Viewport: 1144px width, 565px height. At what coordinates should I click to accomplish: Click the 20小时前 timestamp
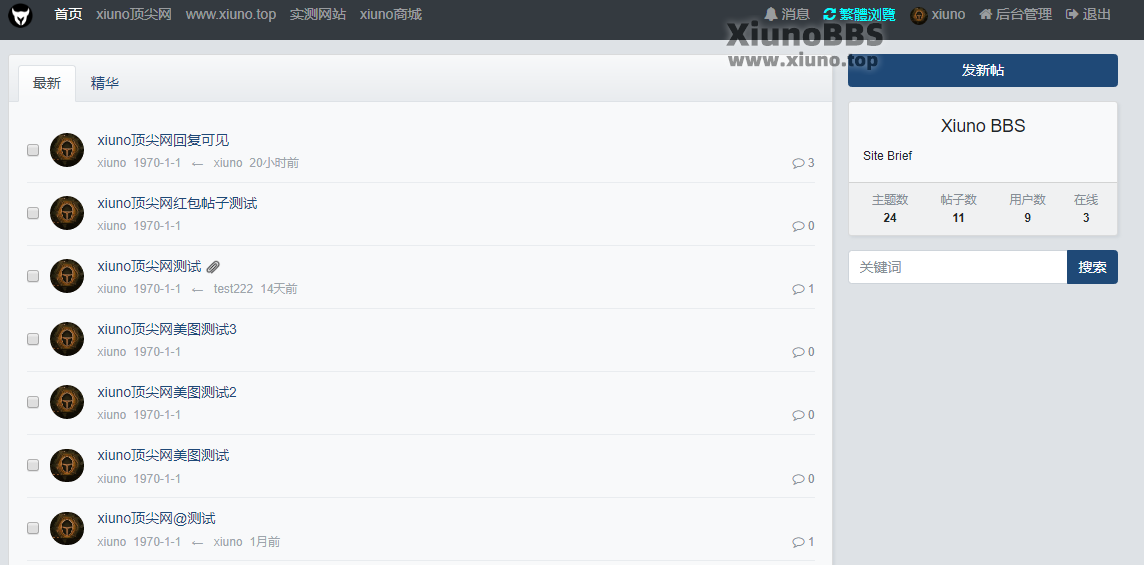[274, 163]
